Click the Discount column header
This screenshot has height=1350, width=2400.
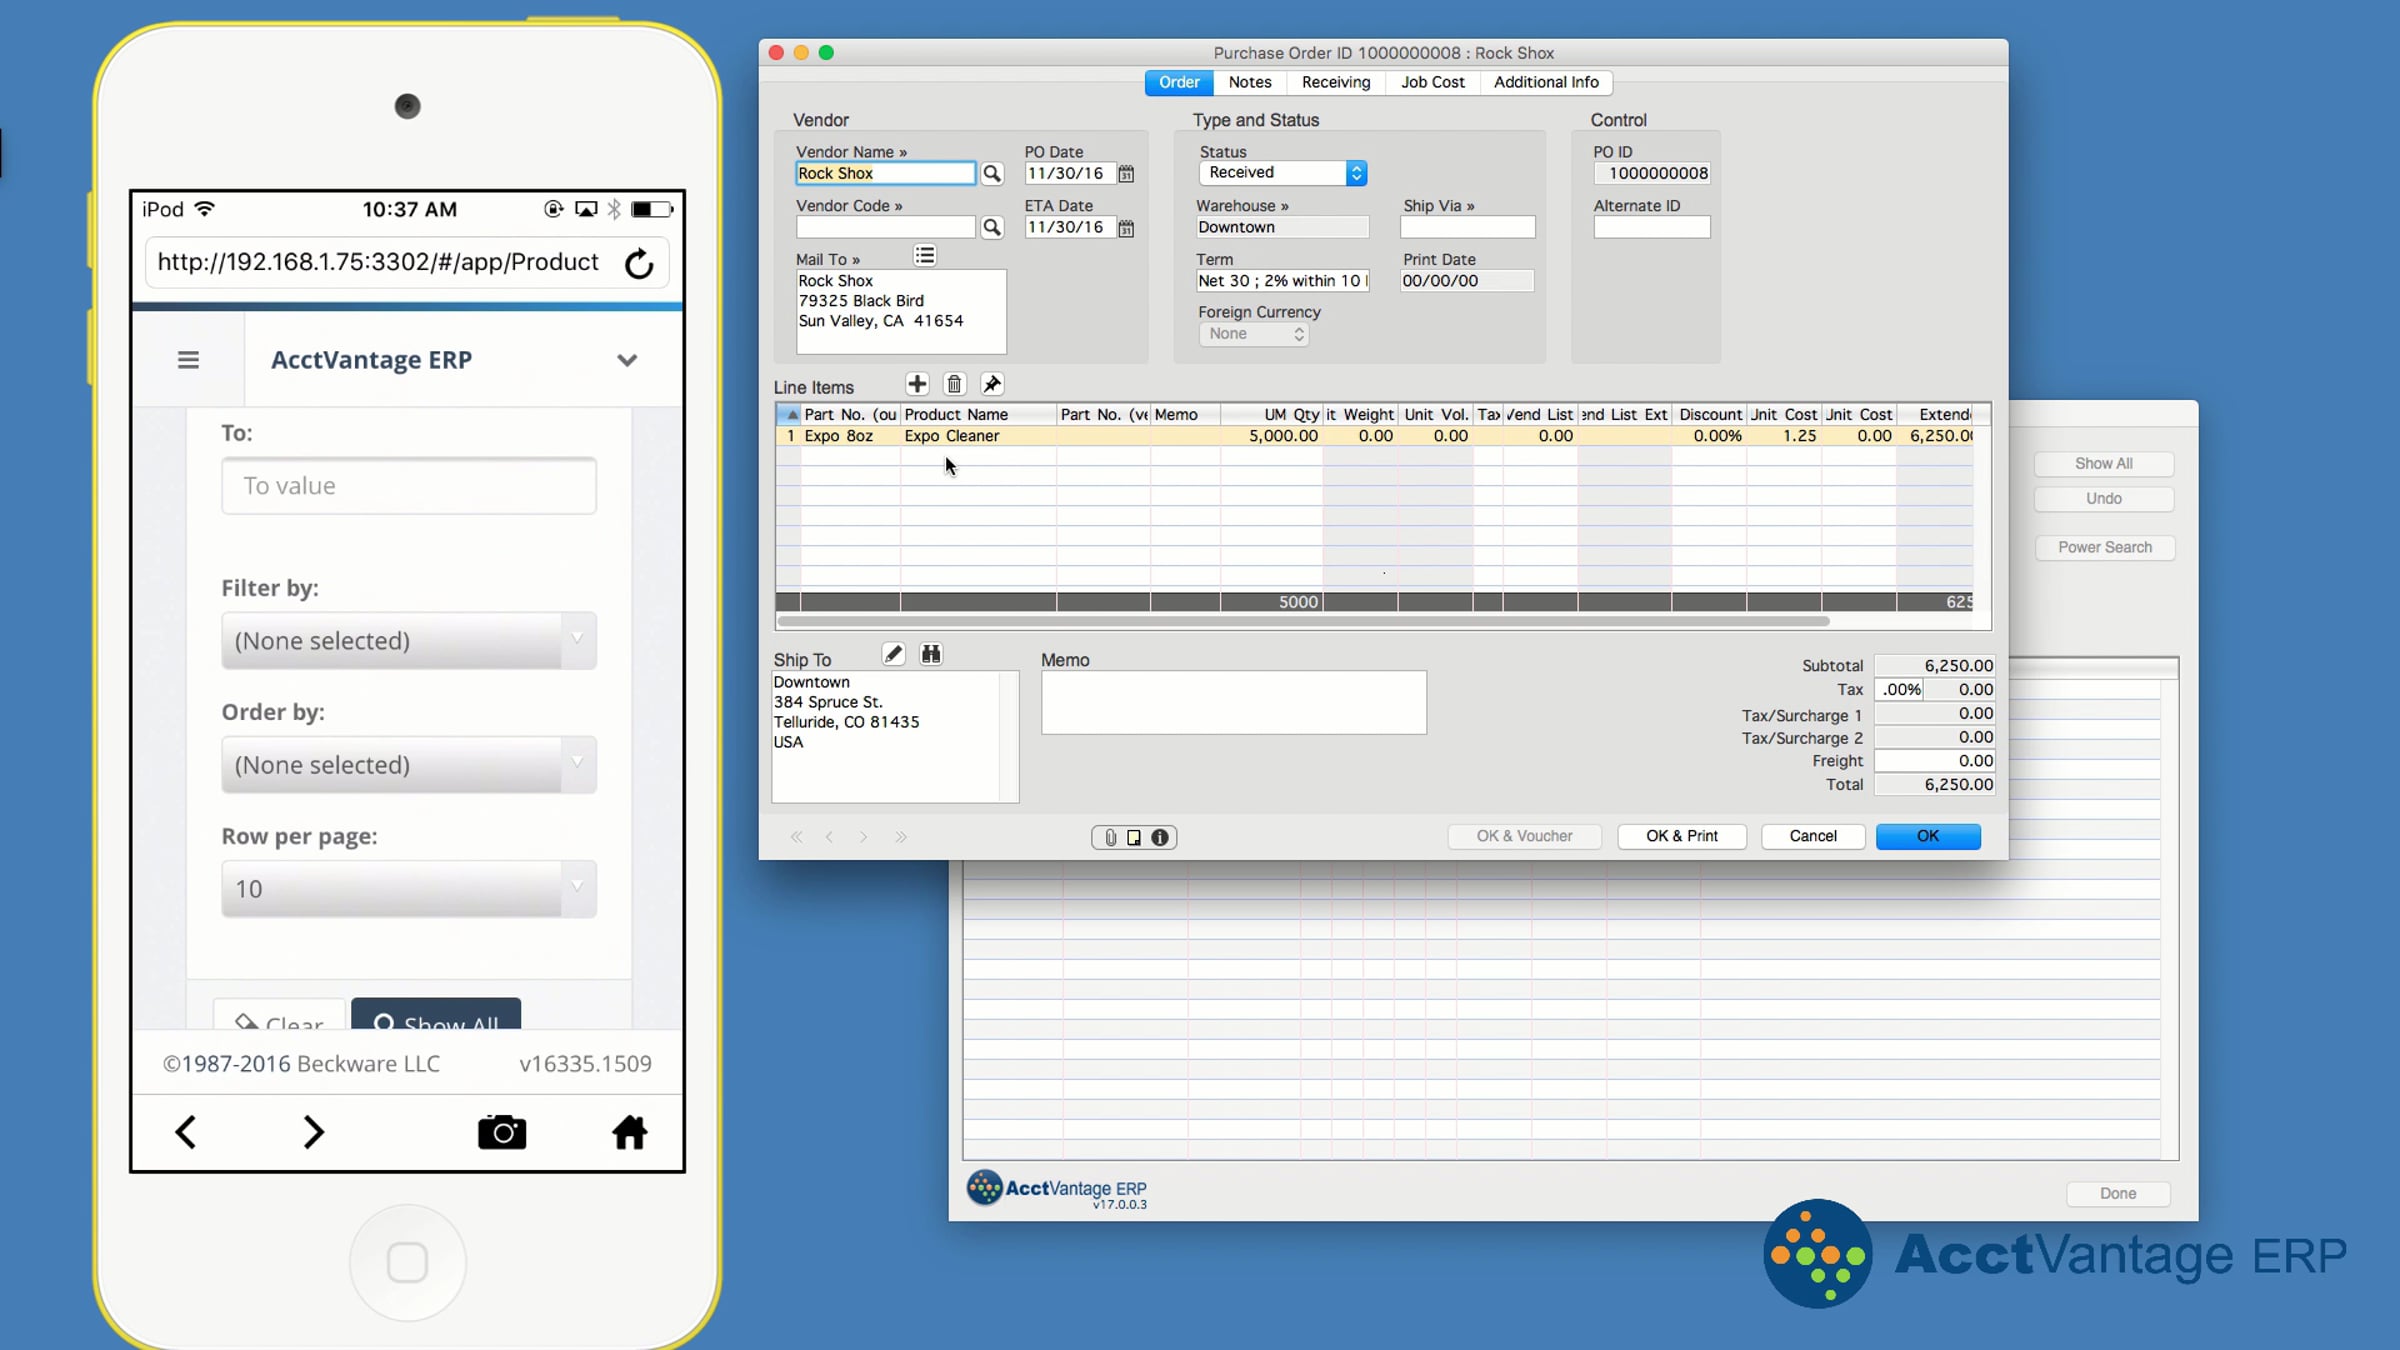pos(1709,415)
